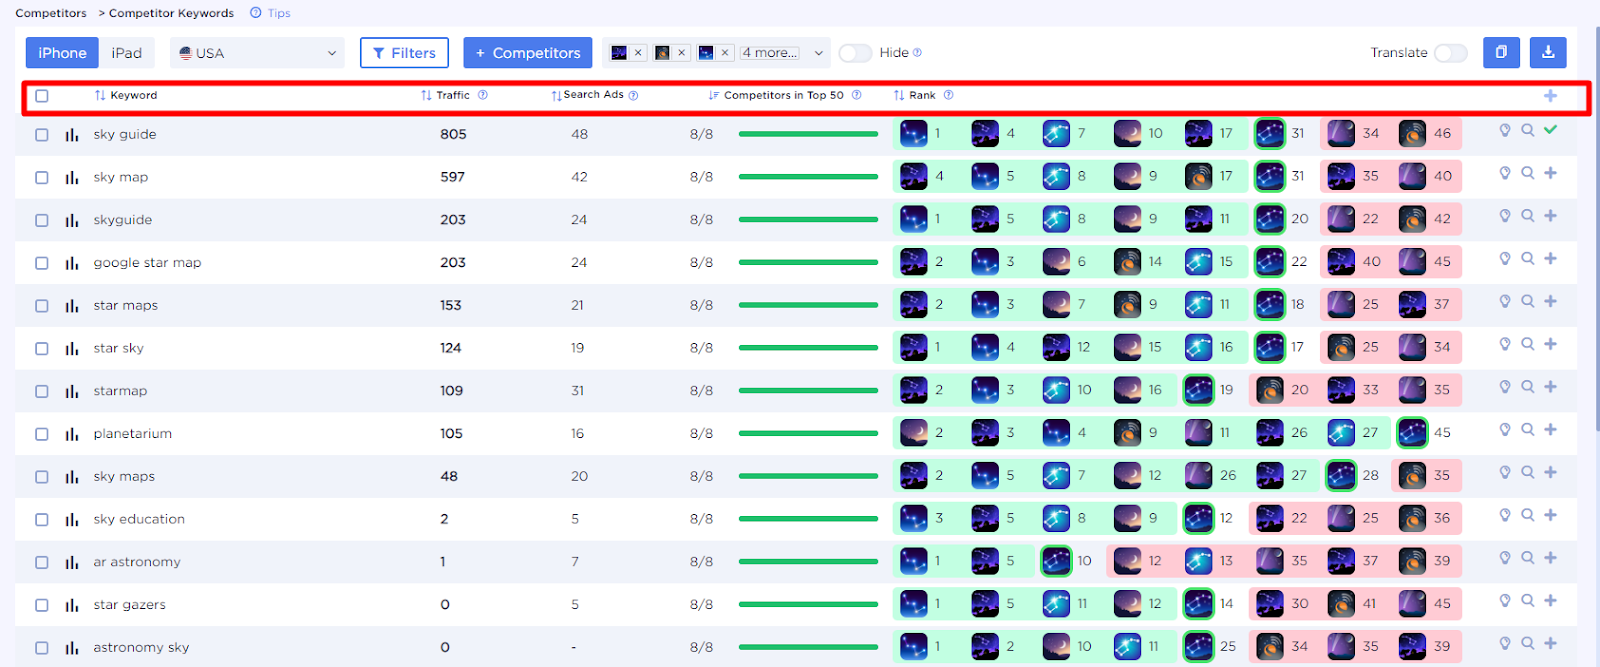
Task: Add starmap keyword with plus icon
Action: pyautogui.click(x=1550, y=386)
